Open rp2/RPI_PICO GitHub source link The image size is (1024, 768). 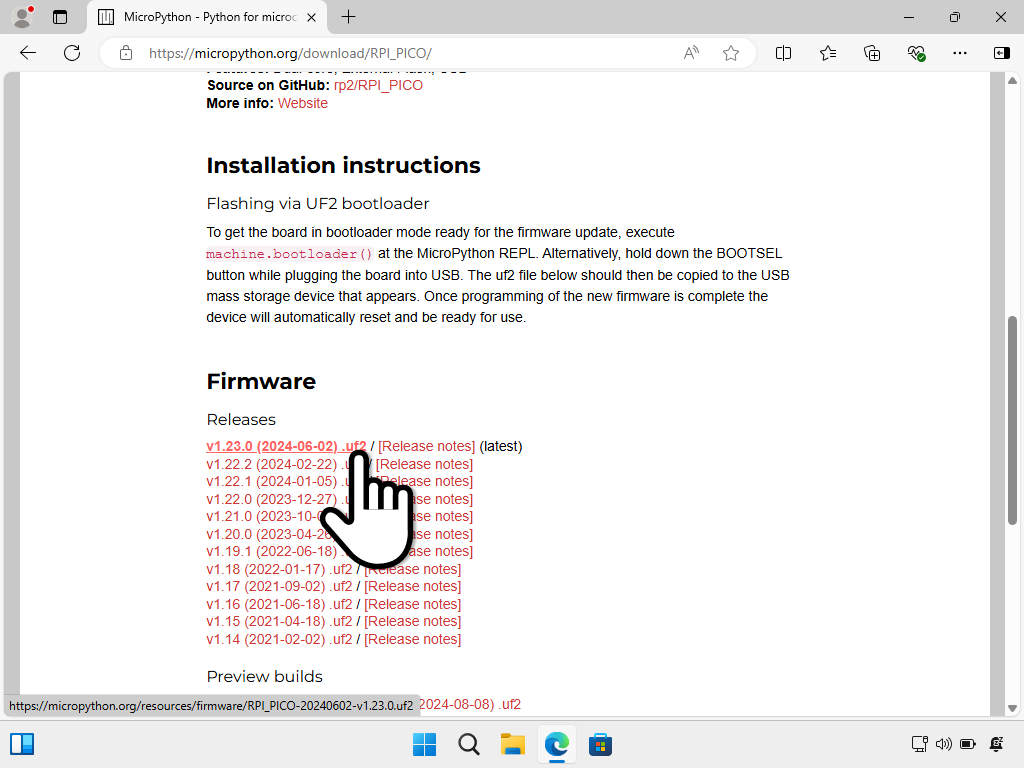[x=378, y=86]
